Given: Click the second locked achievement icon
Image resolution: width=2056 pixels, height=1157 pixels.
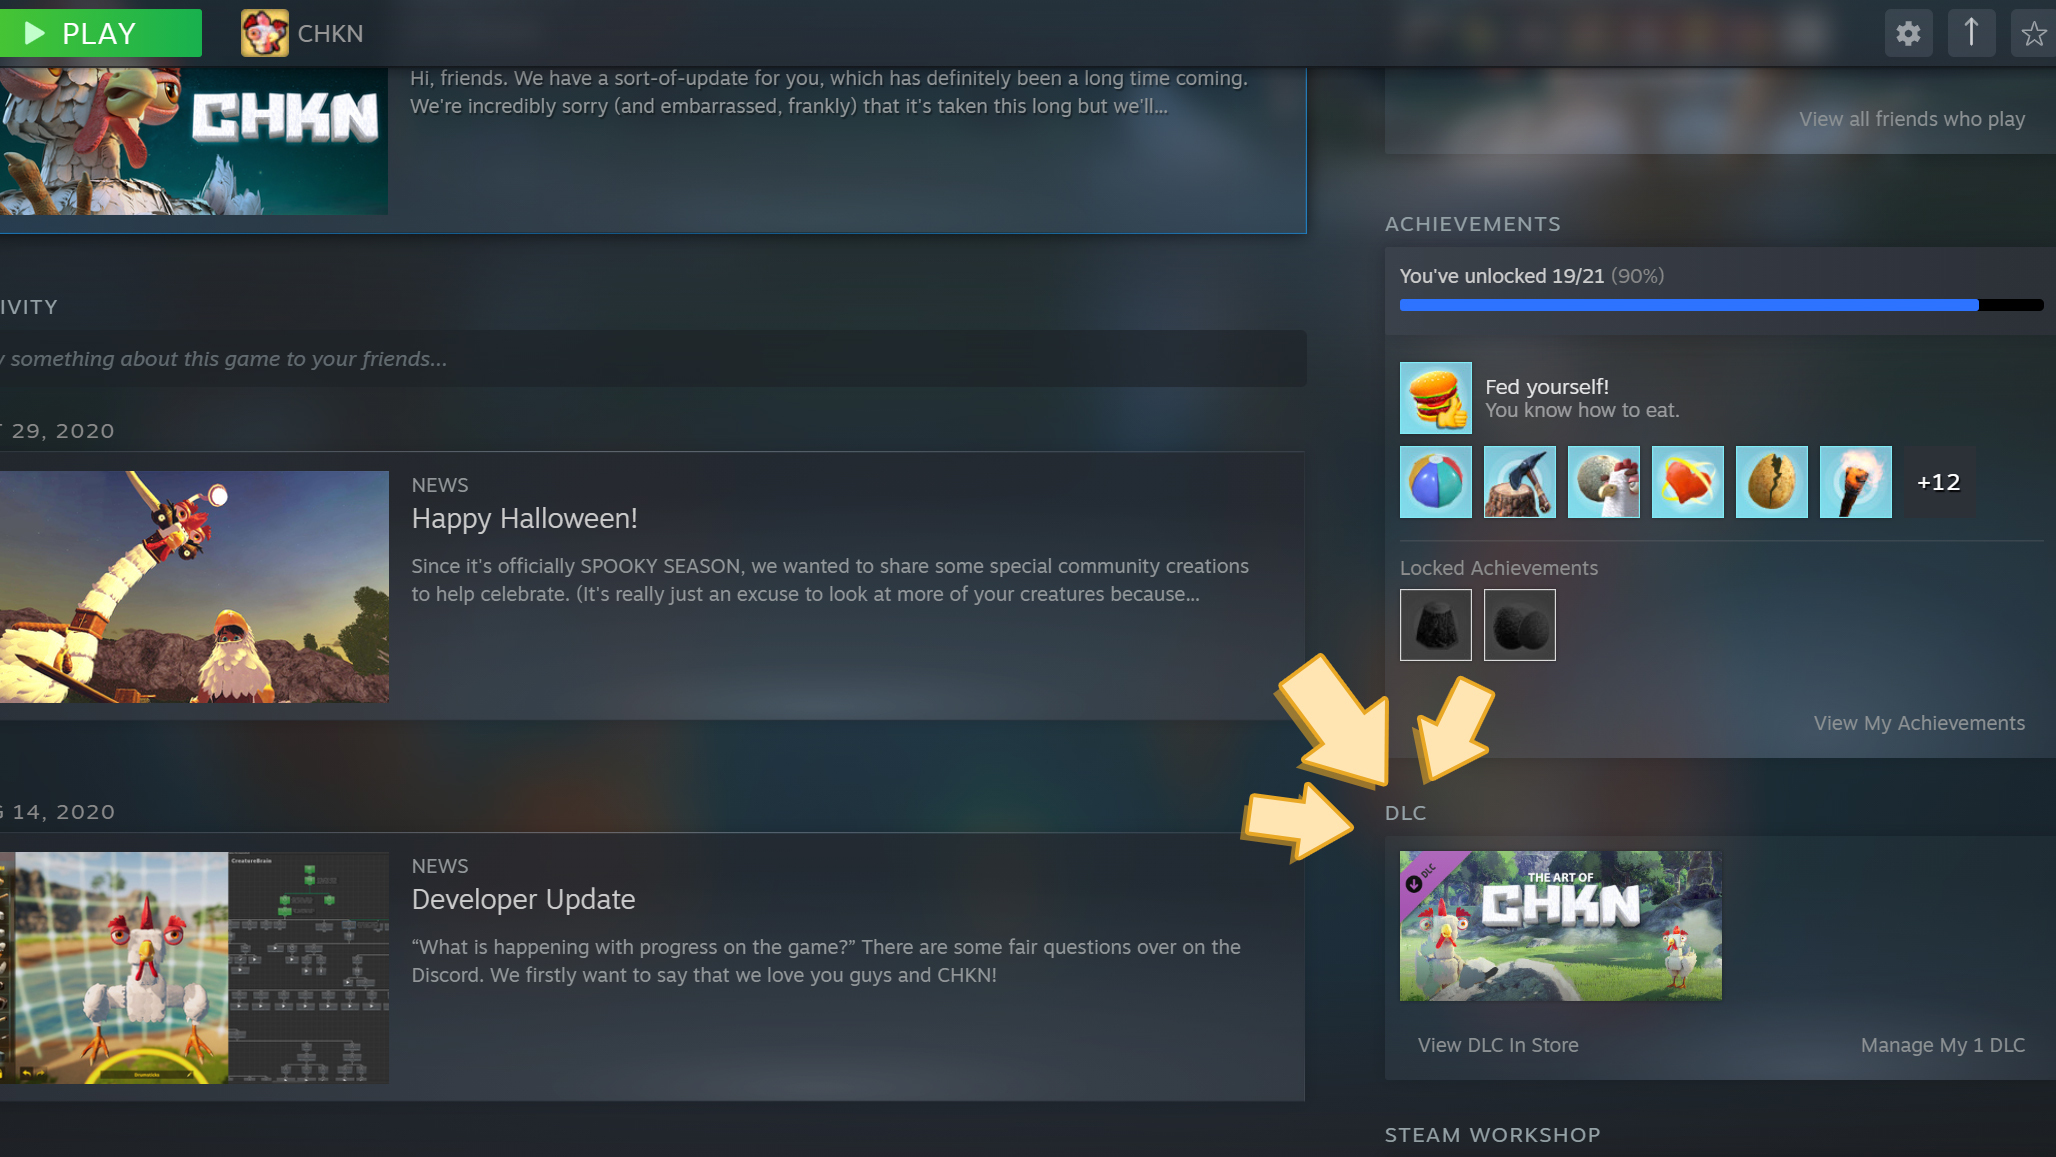Looking at the screenshot, I should (x=1519, y=624).
